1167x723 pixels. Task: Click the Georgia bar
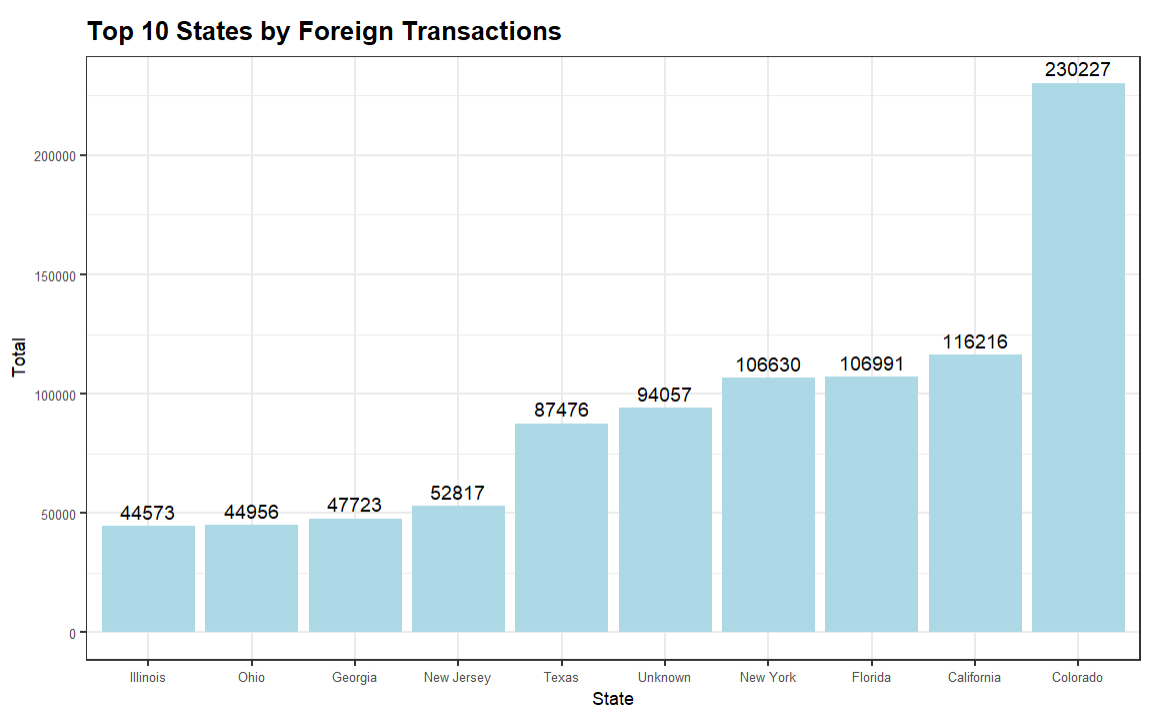355,575
